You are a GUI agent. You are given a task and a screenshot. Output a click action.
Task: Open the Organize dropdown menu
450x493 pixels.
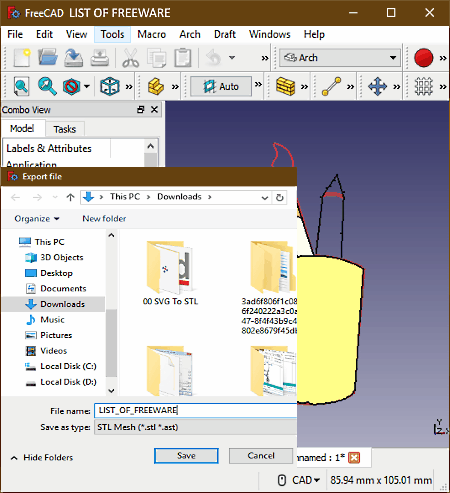coord(37,219)
